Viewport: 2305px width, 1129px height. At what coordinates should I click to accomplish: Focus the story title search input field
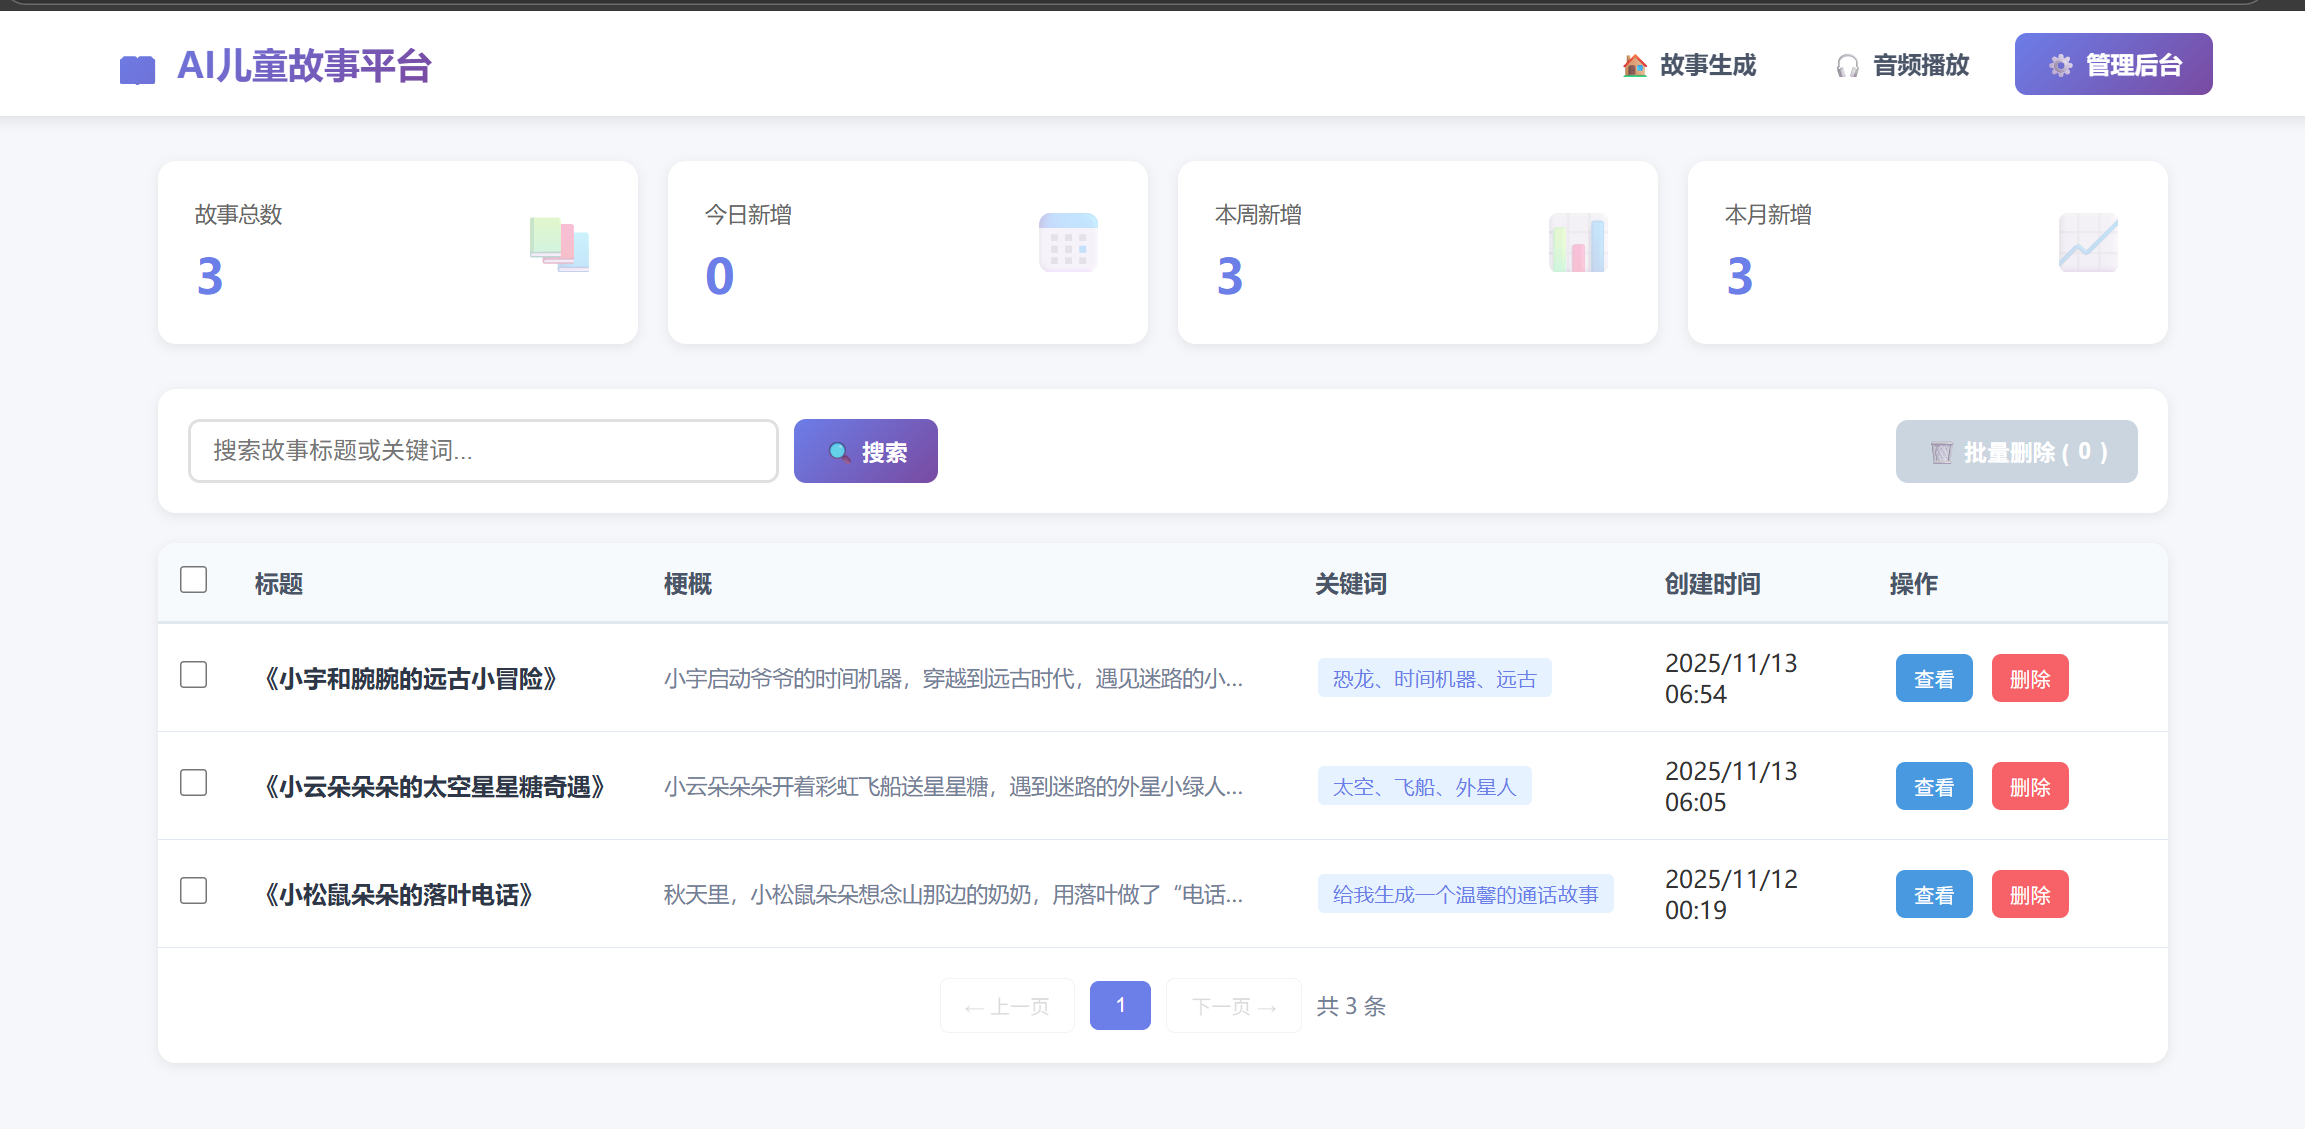point(483,451)
